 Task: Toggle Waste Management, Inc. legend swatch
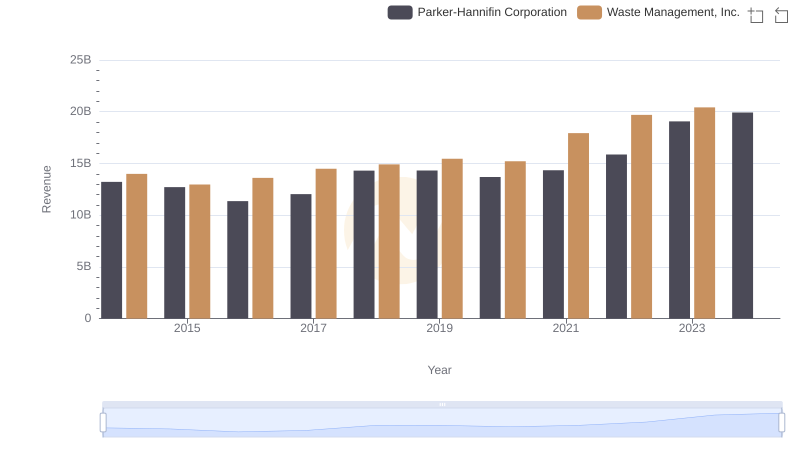[x=589, y=12]
